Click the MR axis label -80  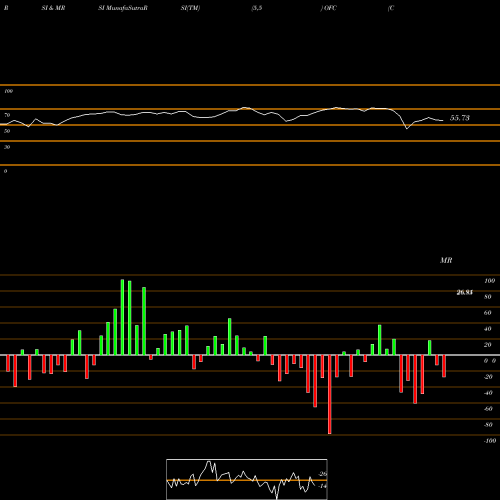(488, 425)
